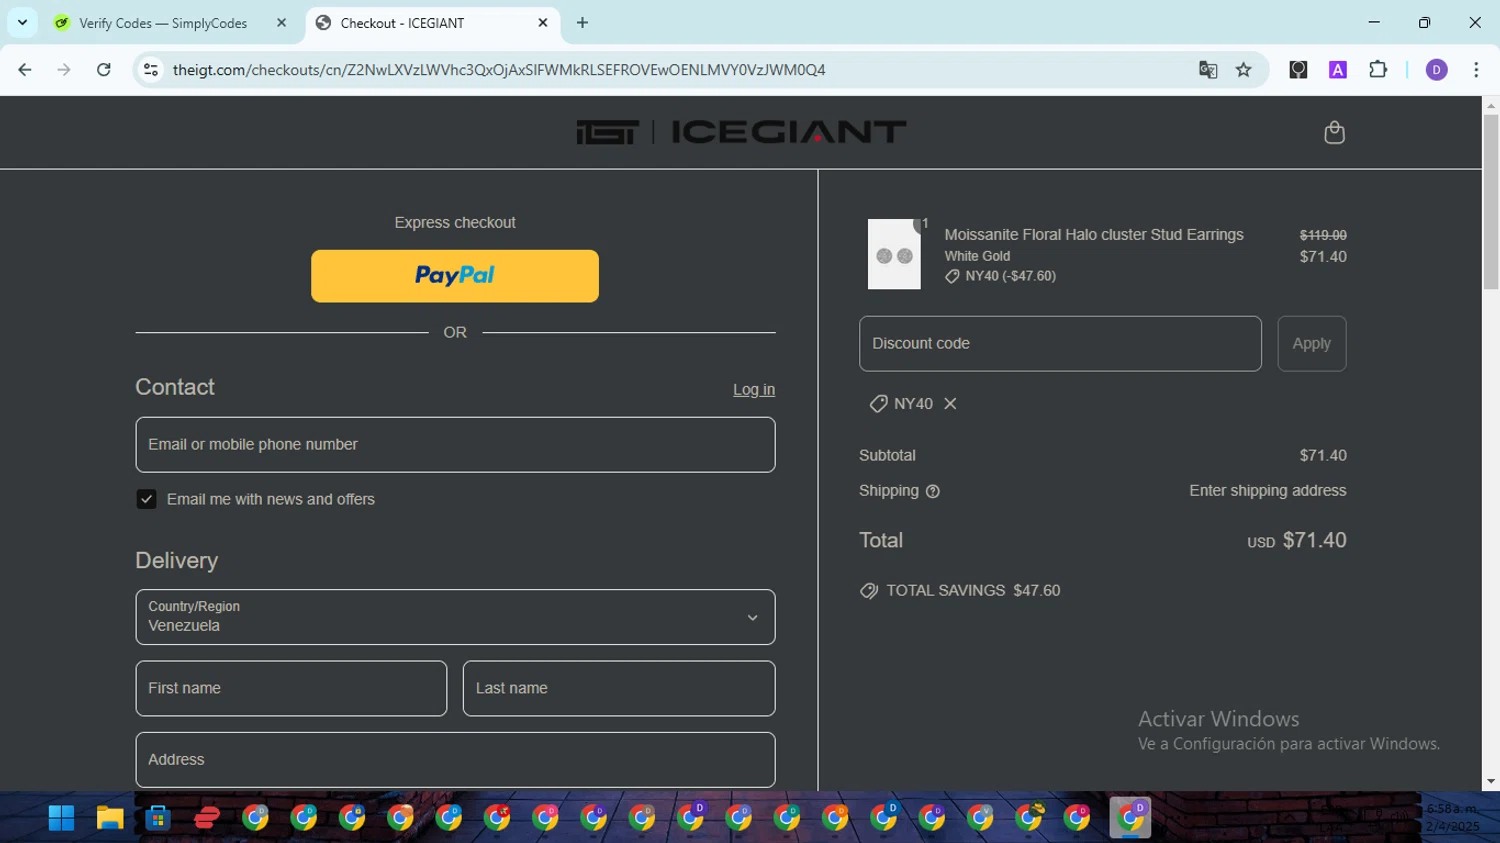Screen dimensions: 1500x843
Task: Go forward in browser history
Action: tap(64, 70)
